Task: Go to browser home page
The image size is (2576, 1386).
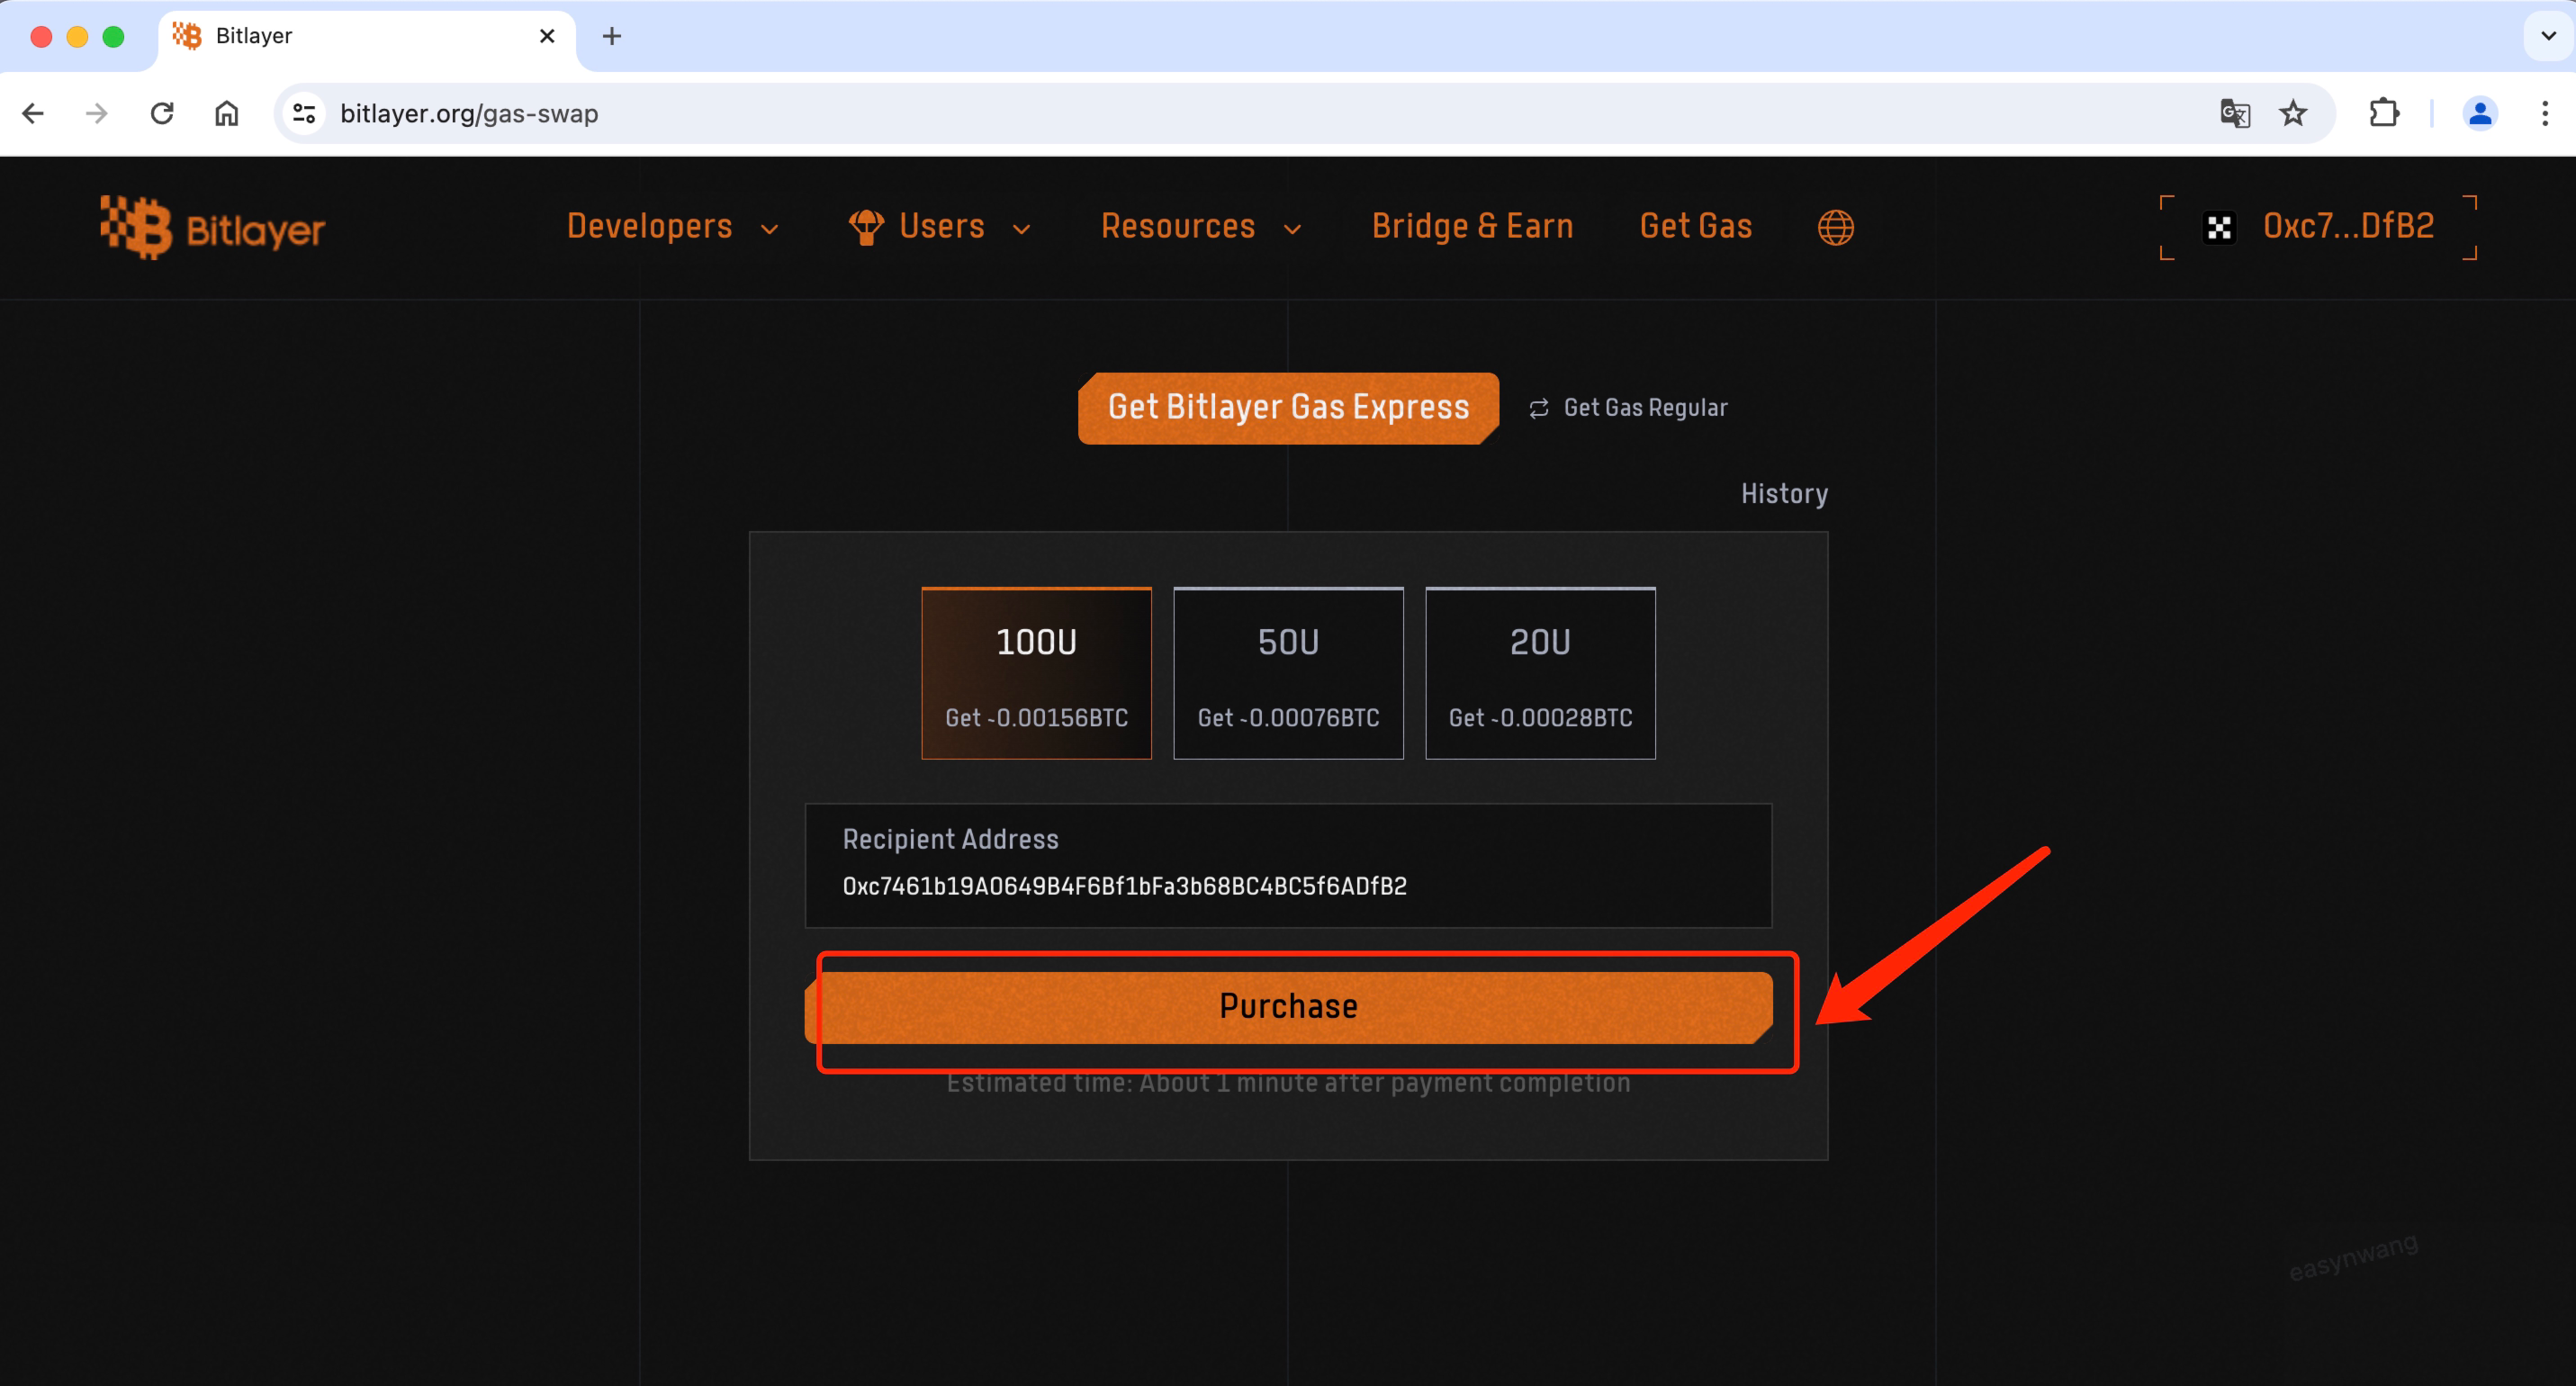Action: (227, 113)
